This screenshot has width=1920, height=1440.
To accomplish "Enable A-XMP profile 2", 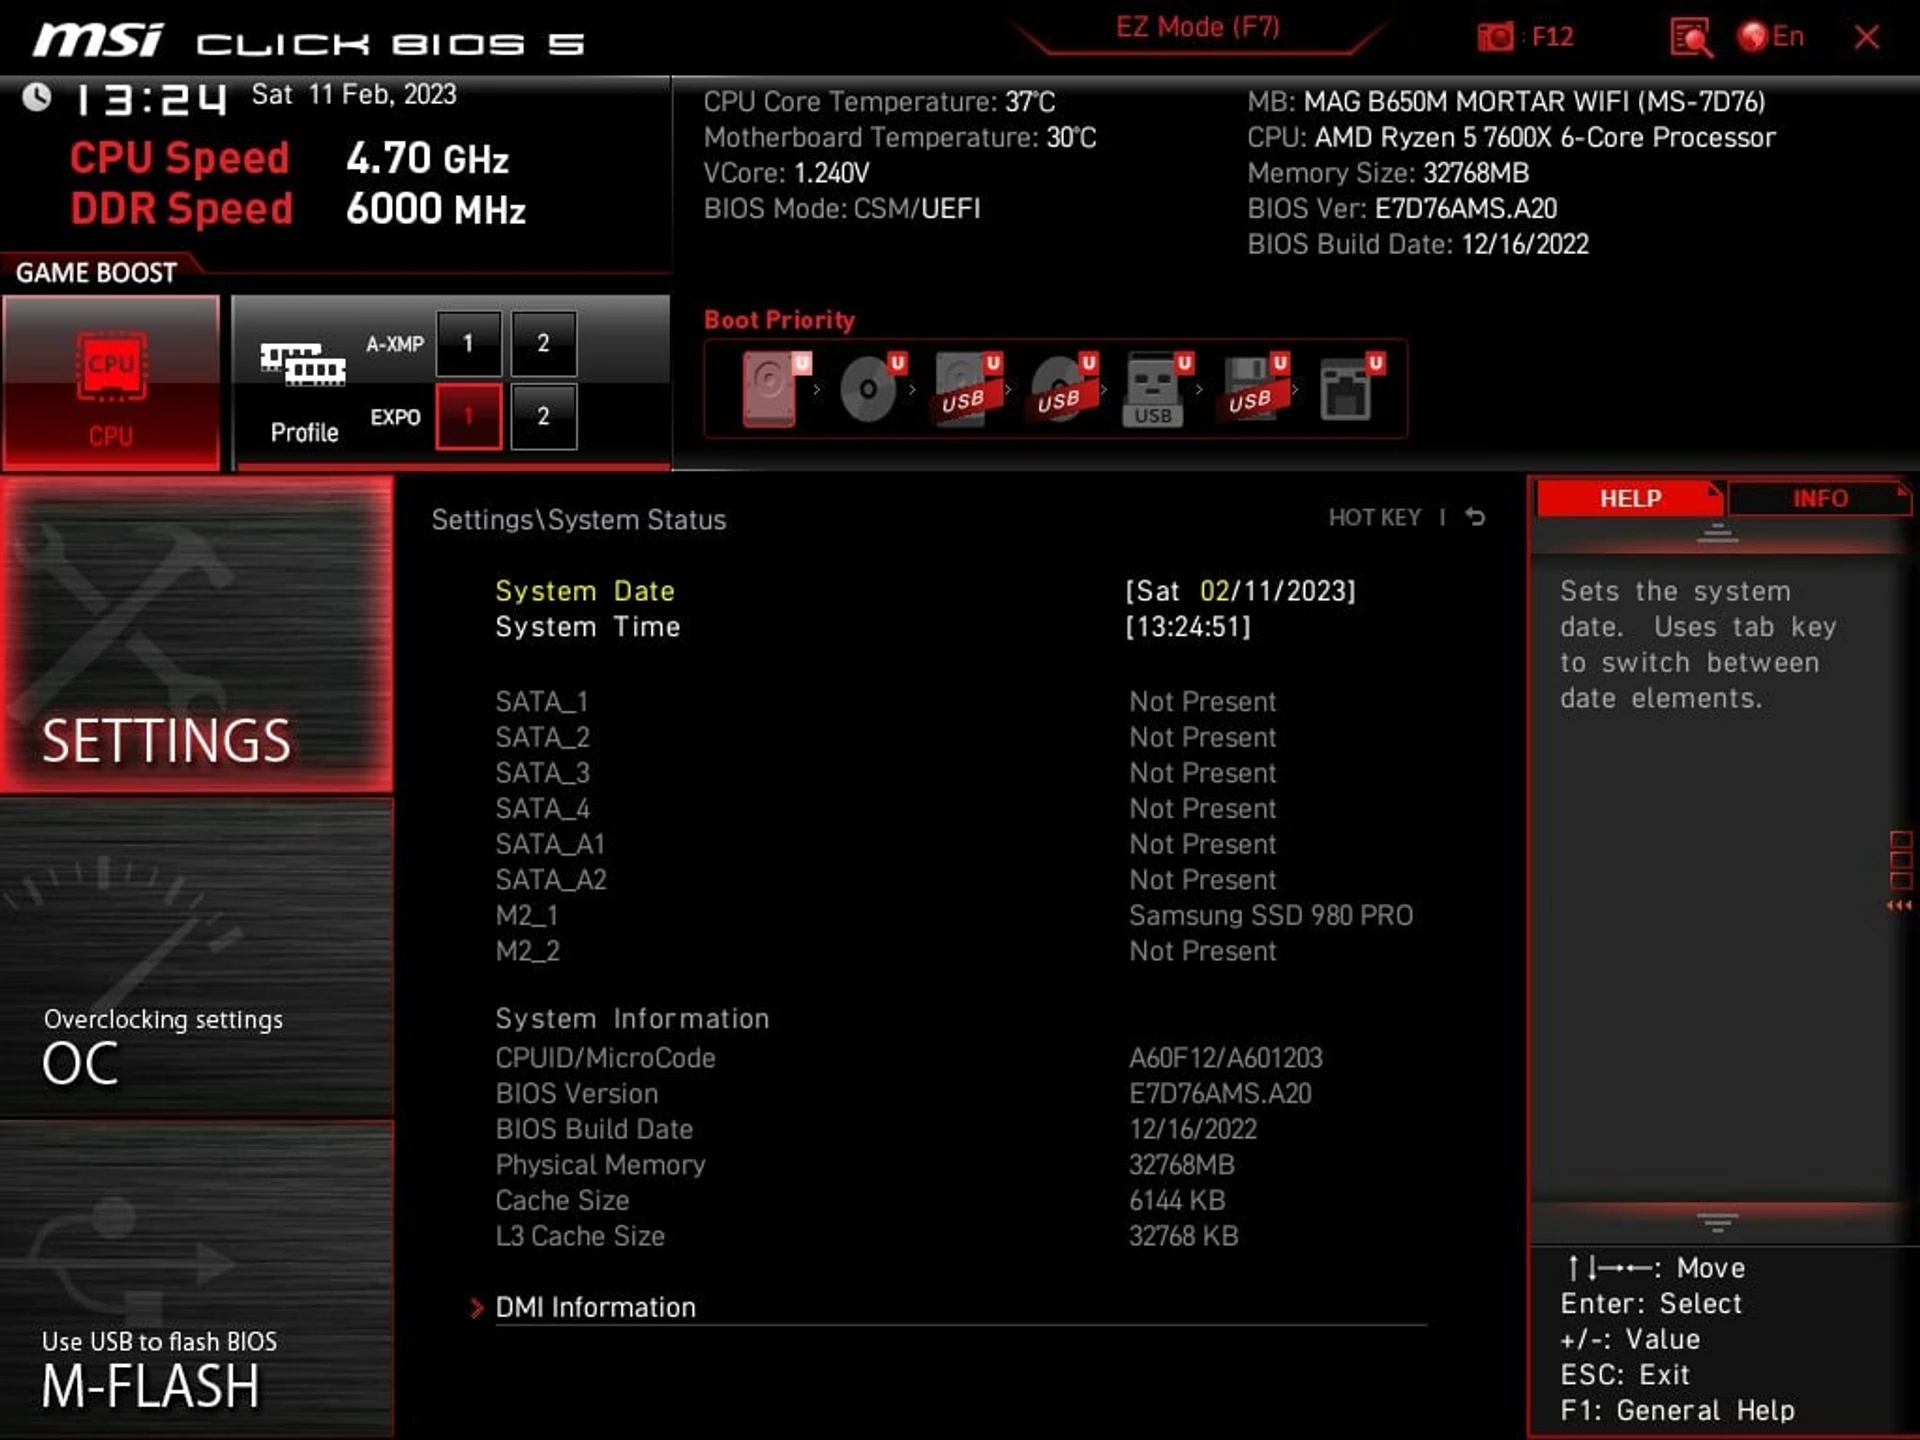I will (x=543, y=344).
